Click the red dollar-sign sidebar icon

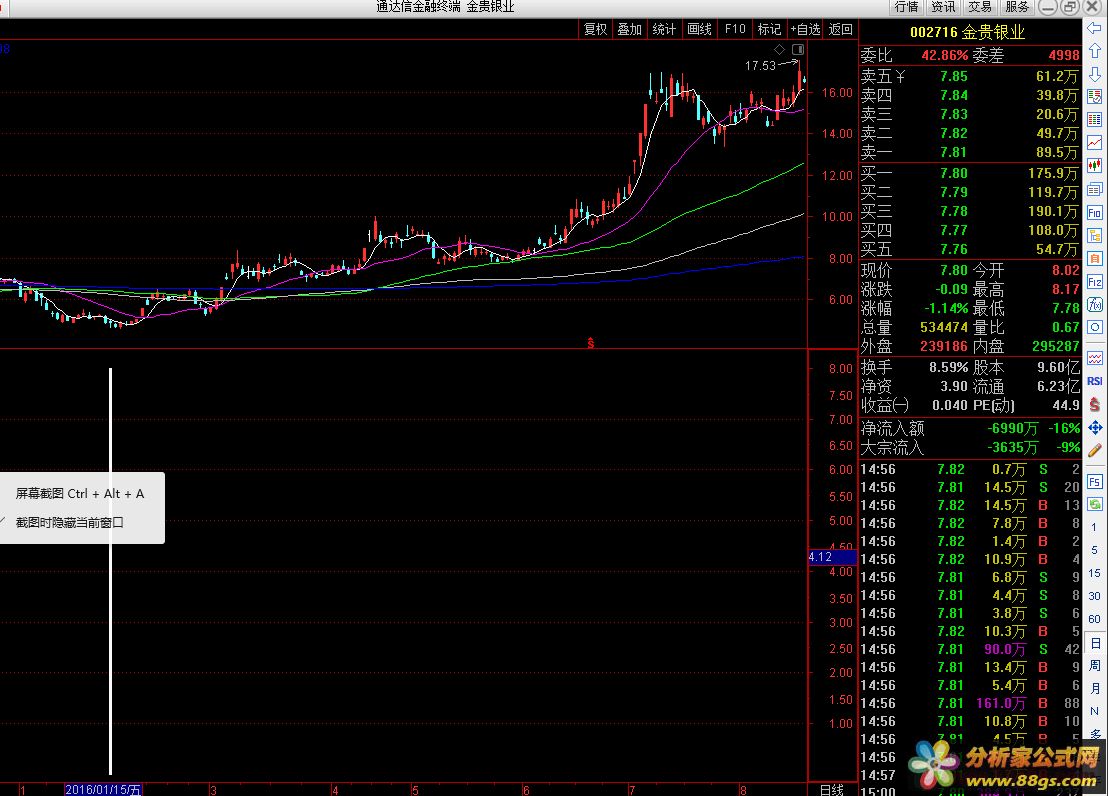point(1095,404)
